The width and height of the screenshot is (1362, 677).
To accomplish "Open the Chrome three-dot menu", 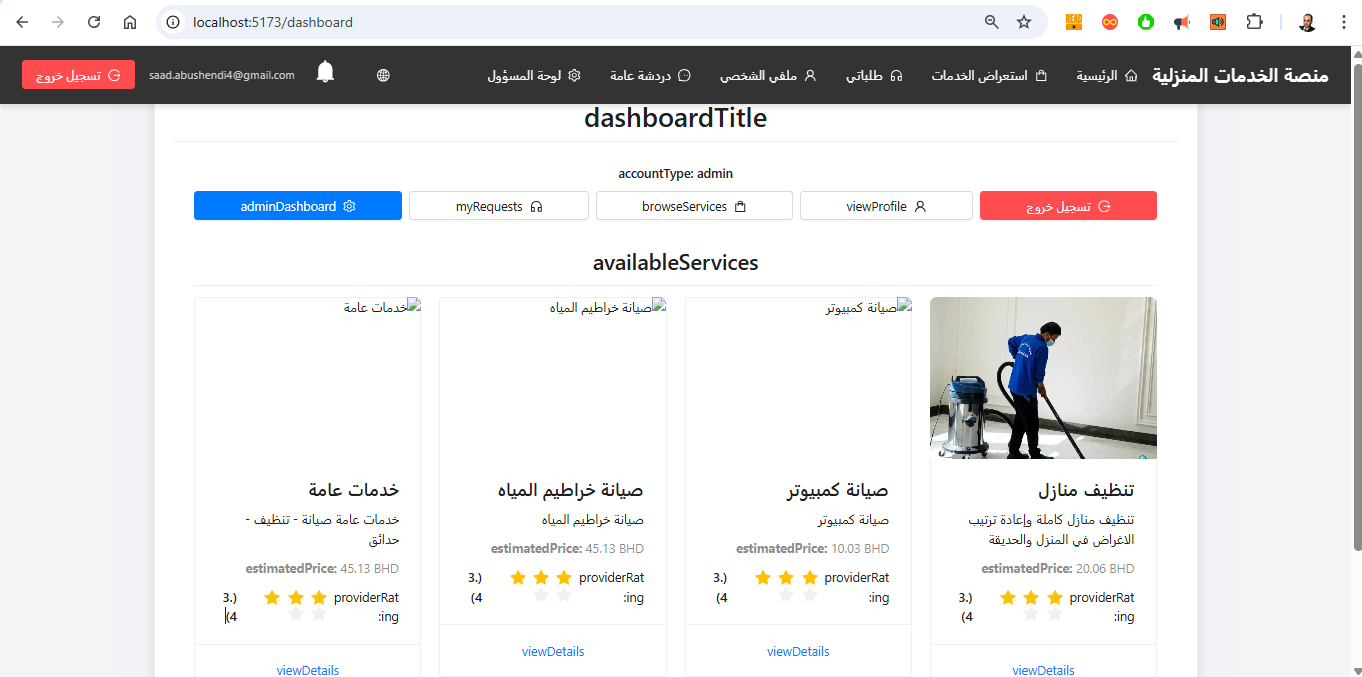I will click(x=1343, y=22).
